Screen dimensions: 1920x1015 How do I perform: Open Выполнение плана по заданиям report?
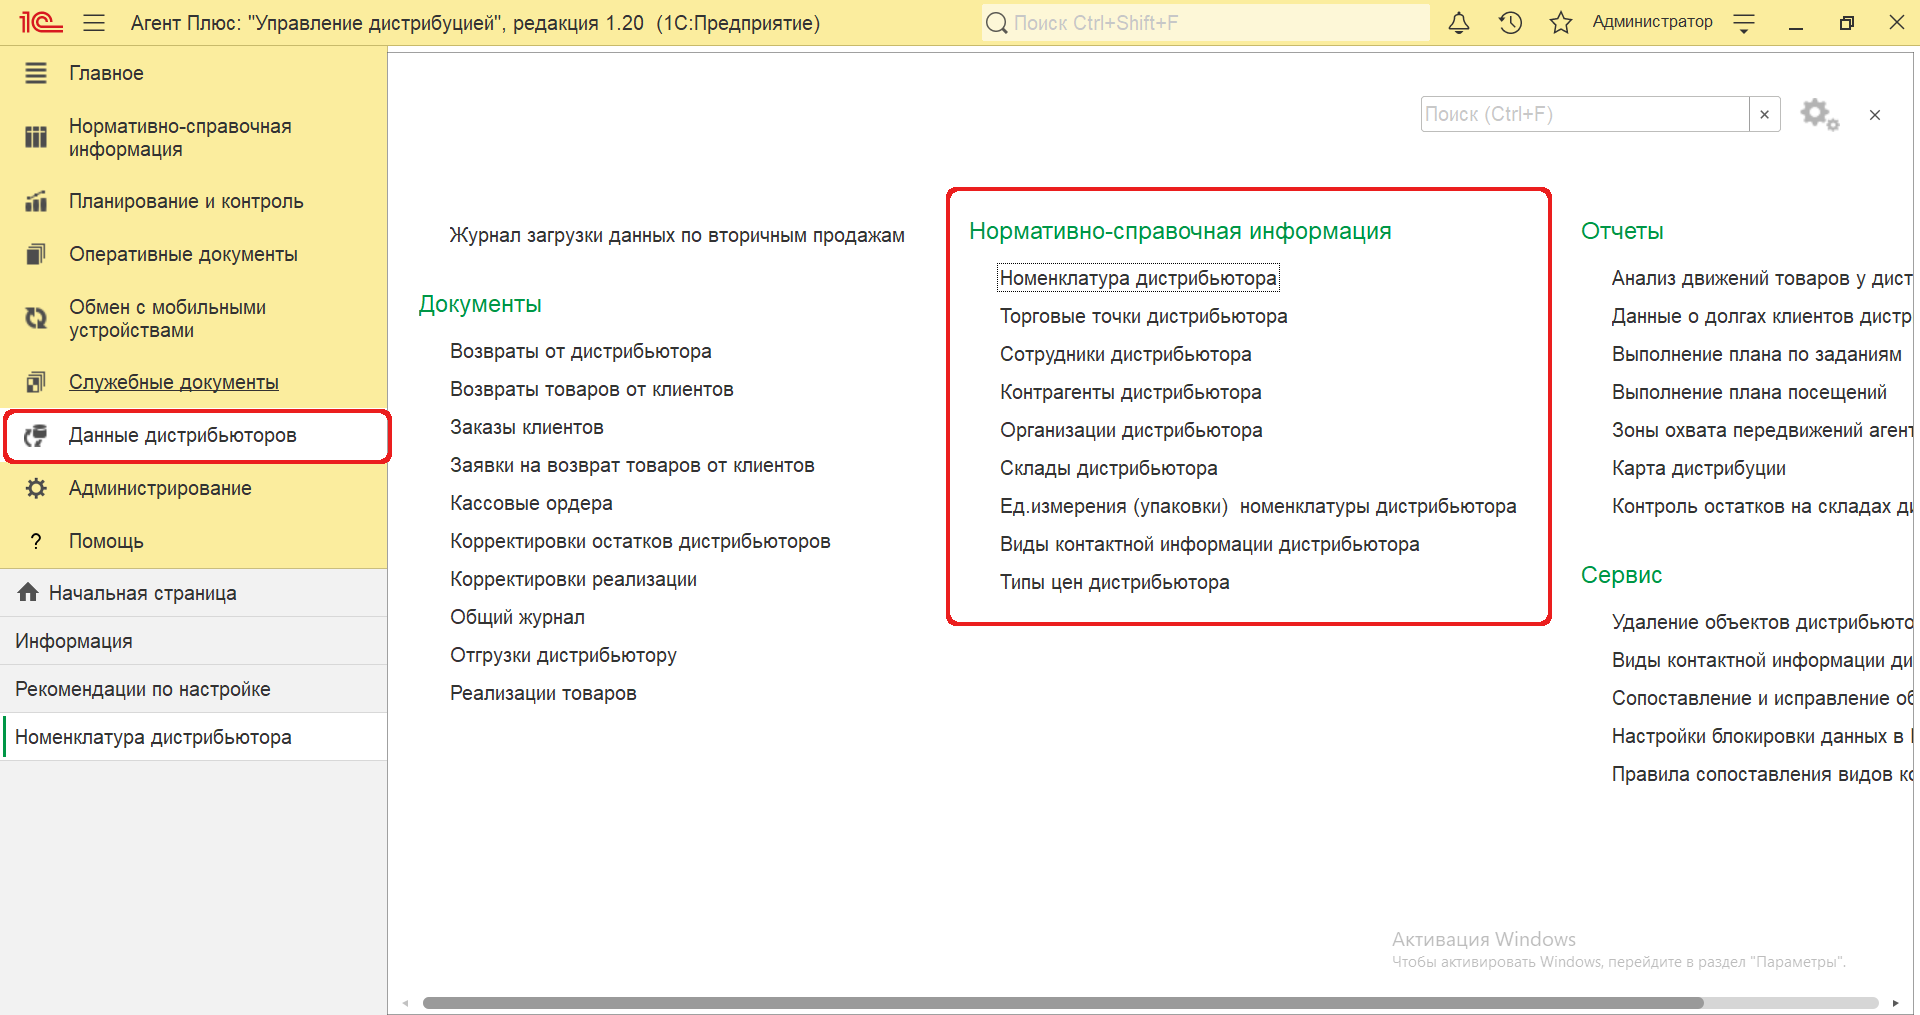tap(1756, 354)
